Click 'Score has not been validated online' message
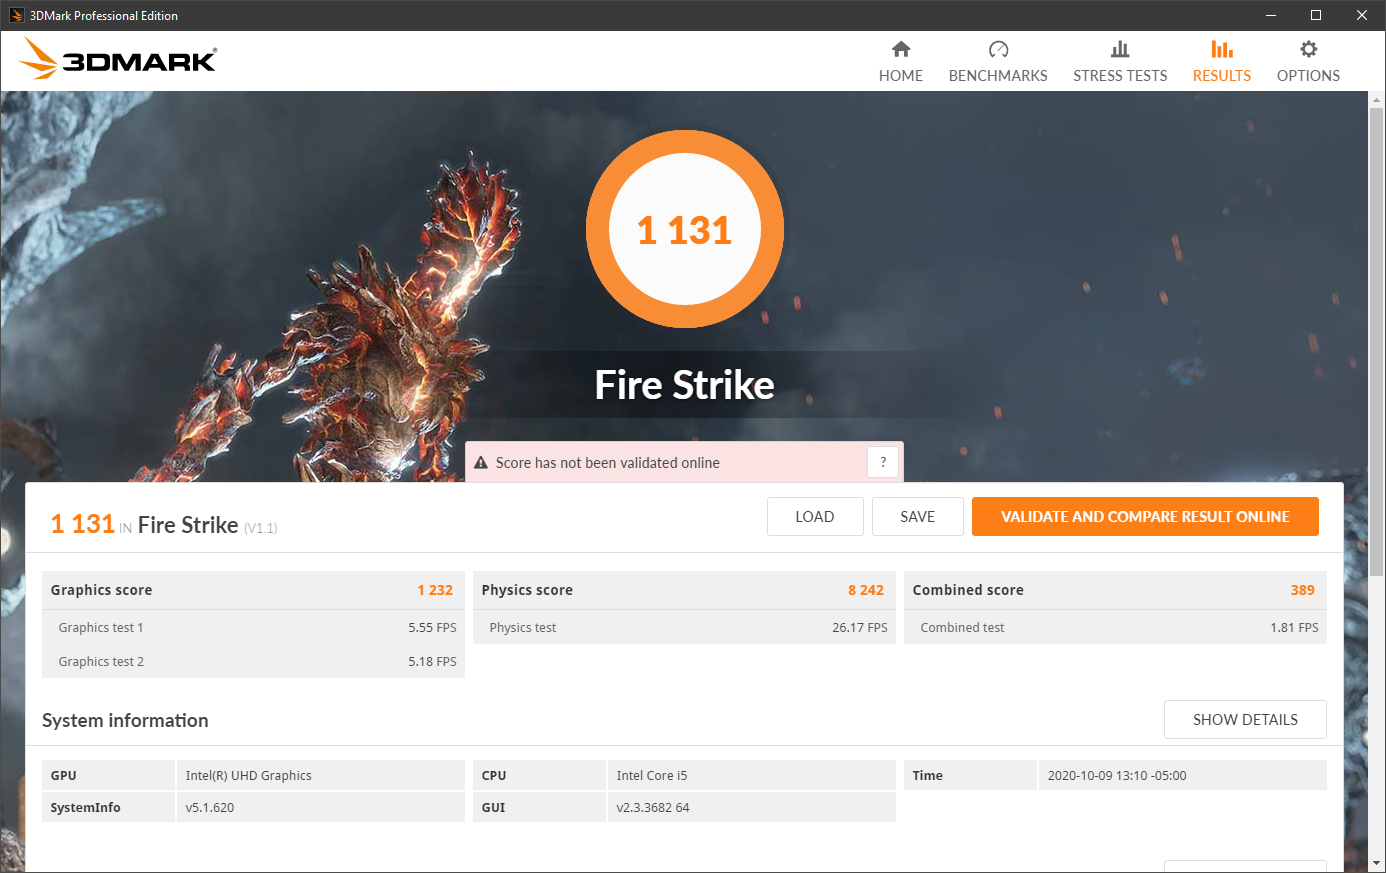The height and width of the screenshot is (873, 1386). coord(608,463)
